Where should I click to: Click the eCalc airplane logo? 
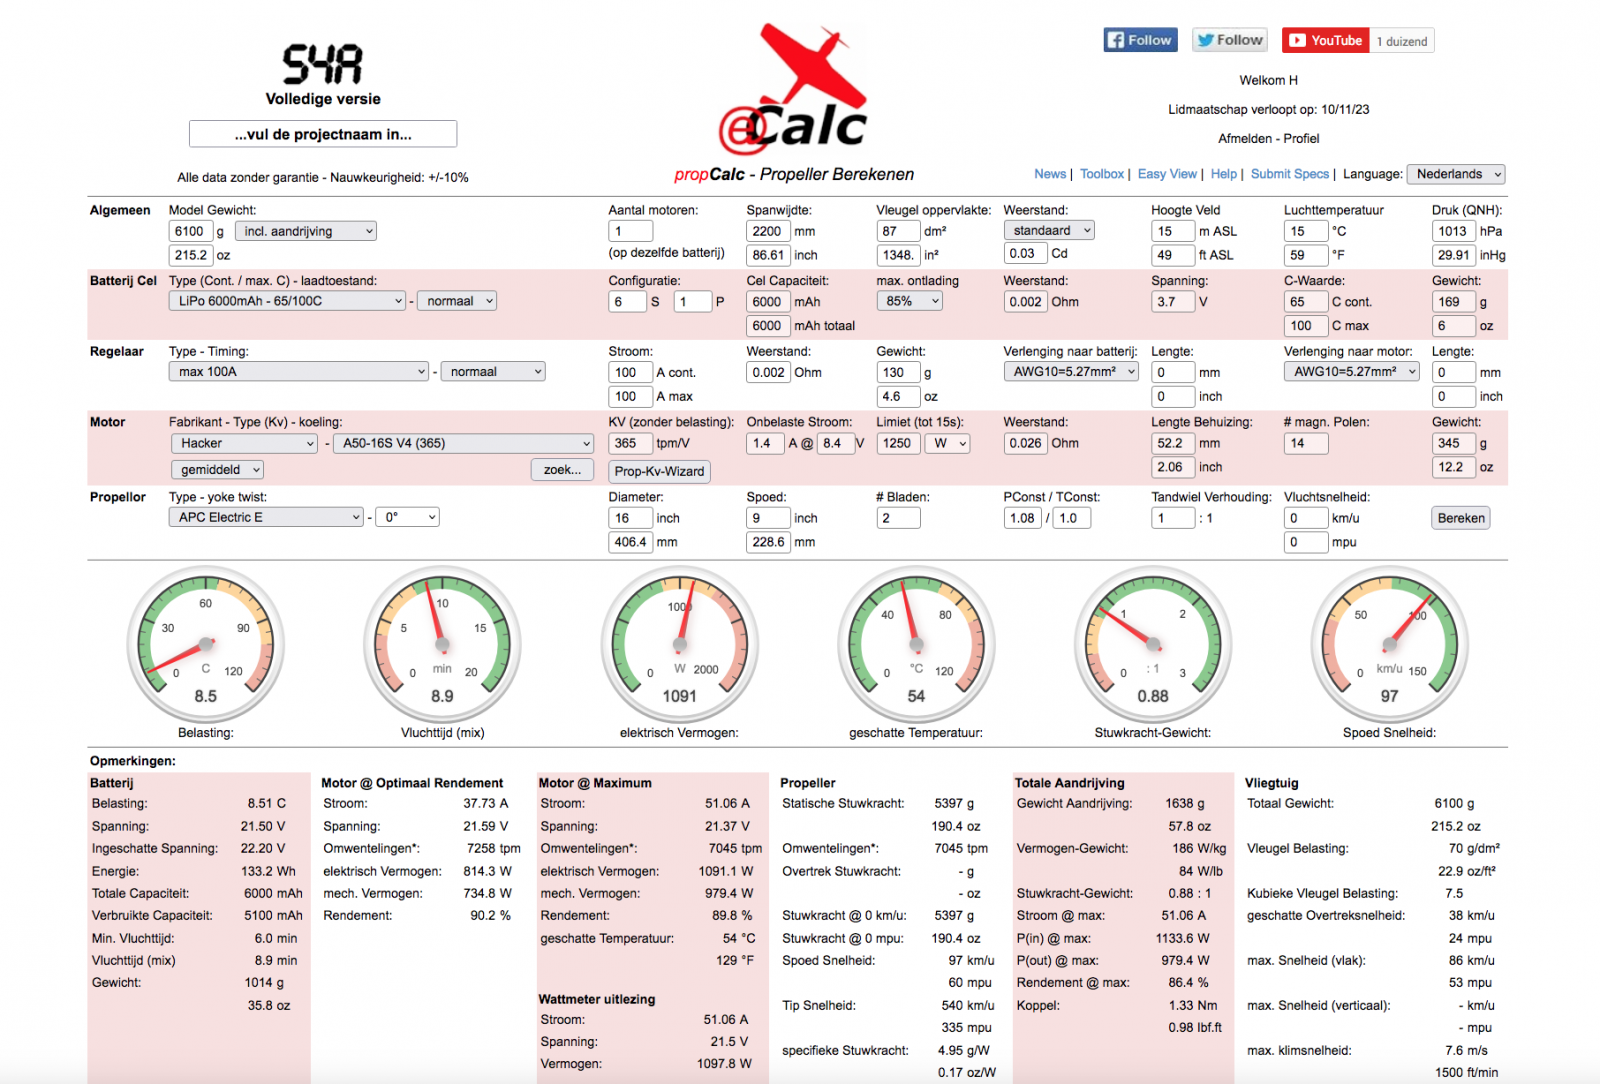pos(793,90)
